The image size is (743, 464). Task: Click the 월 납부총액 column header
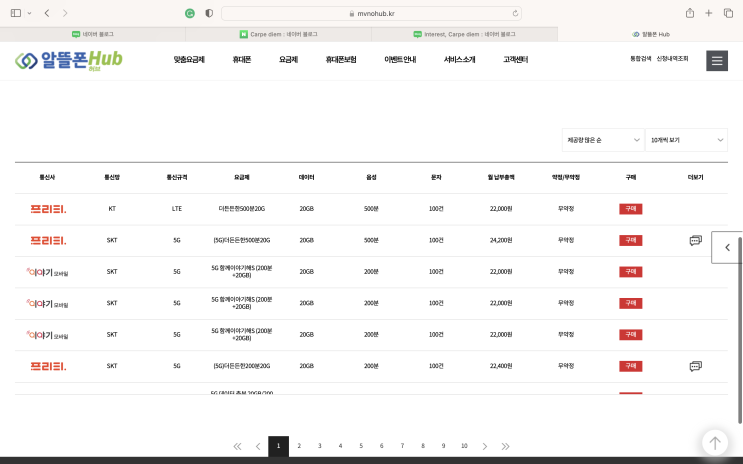pyautogui.click(x=501, y=177)
